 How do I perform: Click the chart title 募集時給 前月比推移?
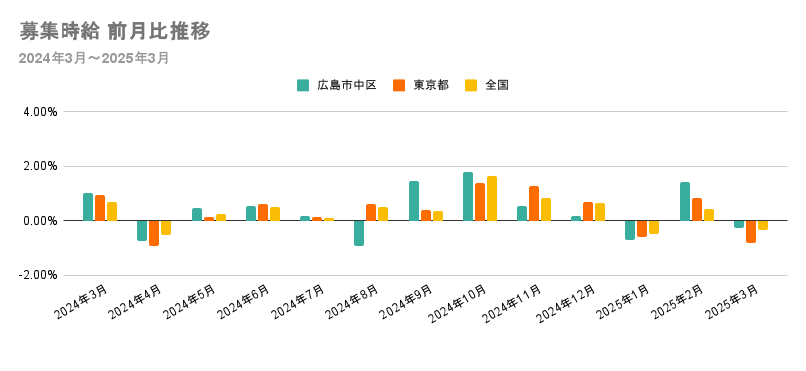(x=115, y=32)
